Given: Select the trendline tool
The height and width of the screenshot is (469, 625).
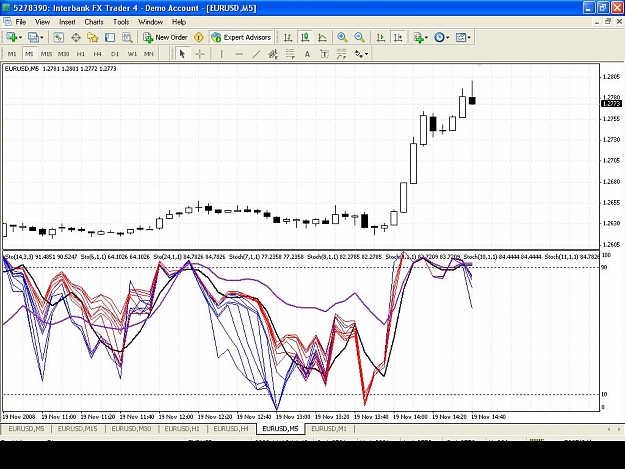Looking at the screenshot, I should click(x=256, y=54).
